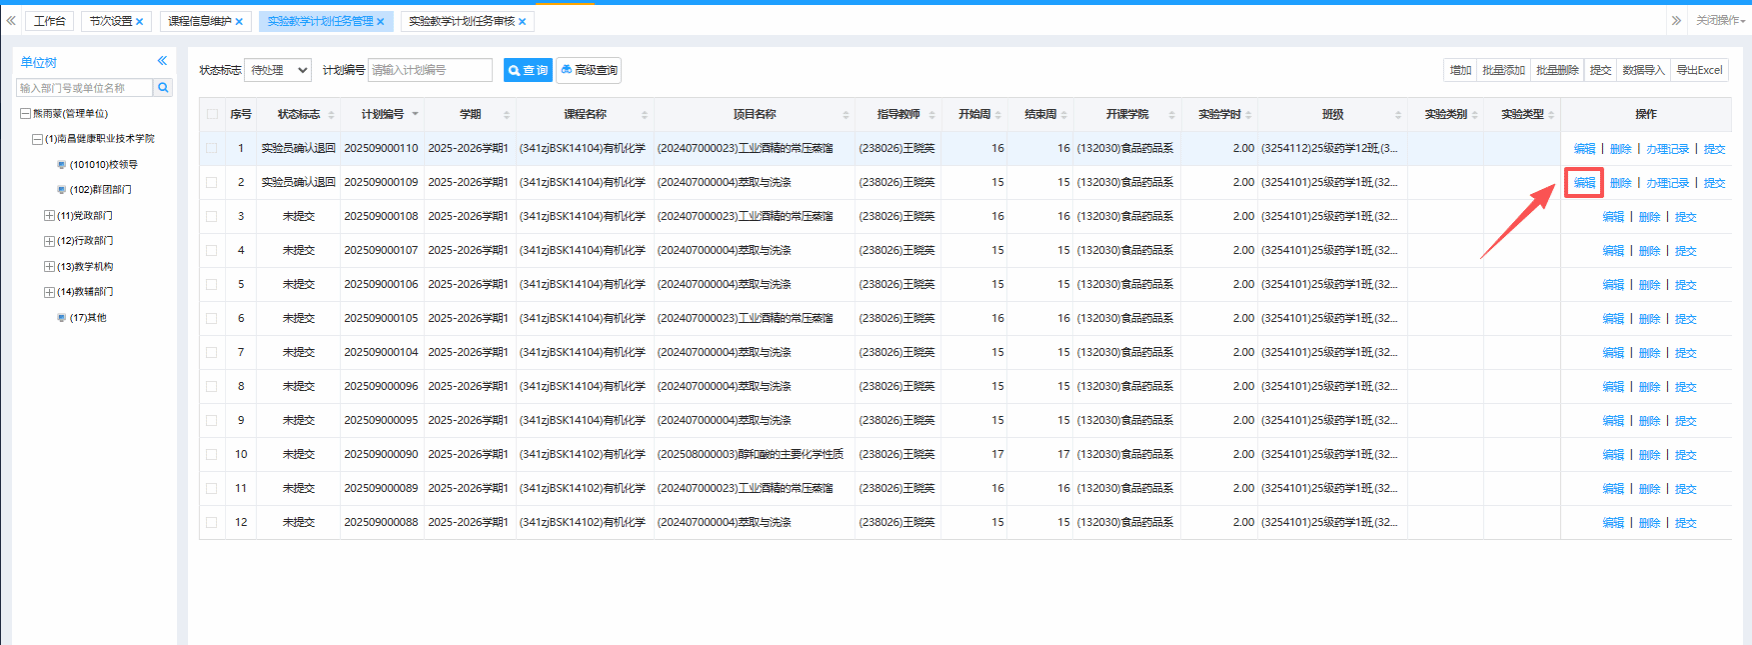Focus the 计划编号 input field

[430, 70]
